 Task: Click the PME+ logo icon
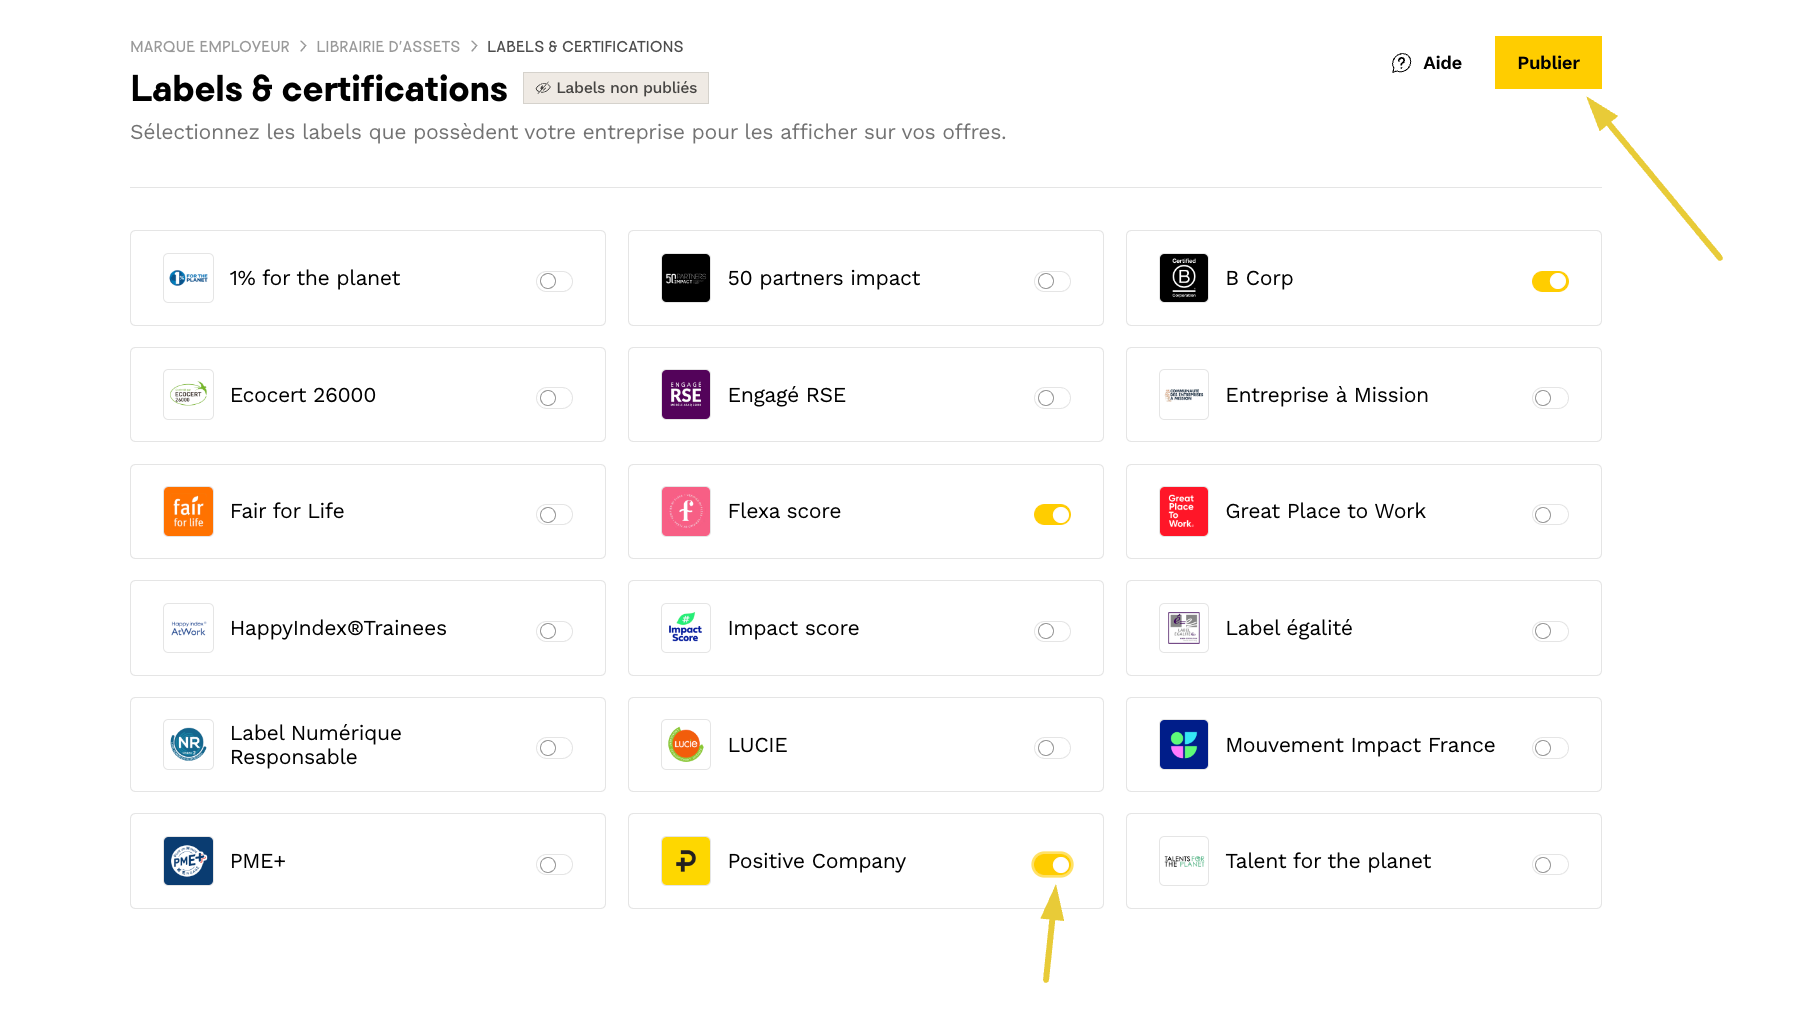pyautogui.click(x=188, y=861)
